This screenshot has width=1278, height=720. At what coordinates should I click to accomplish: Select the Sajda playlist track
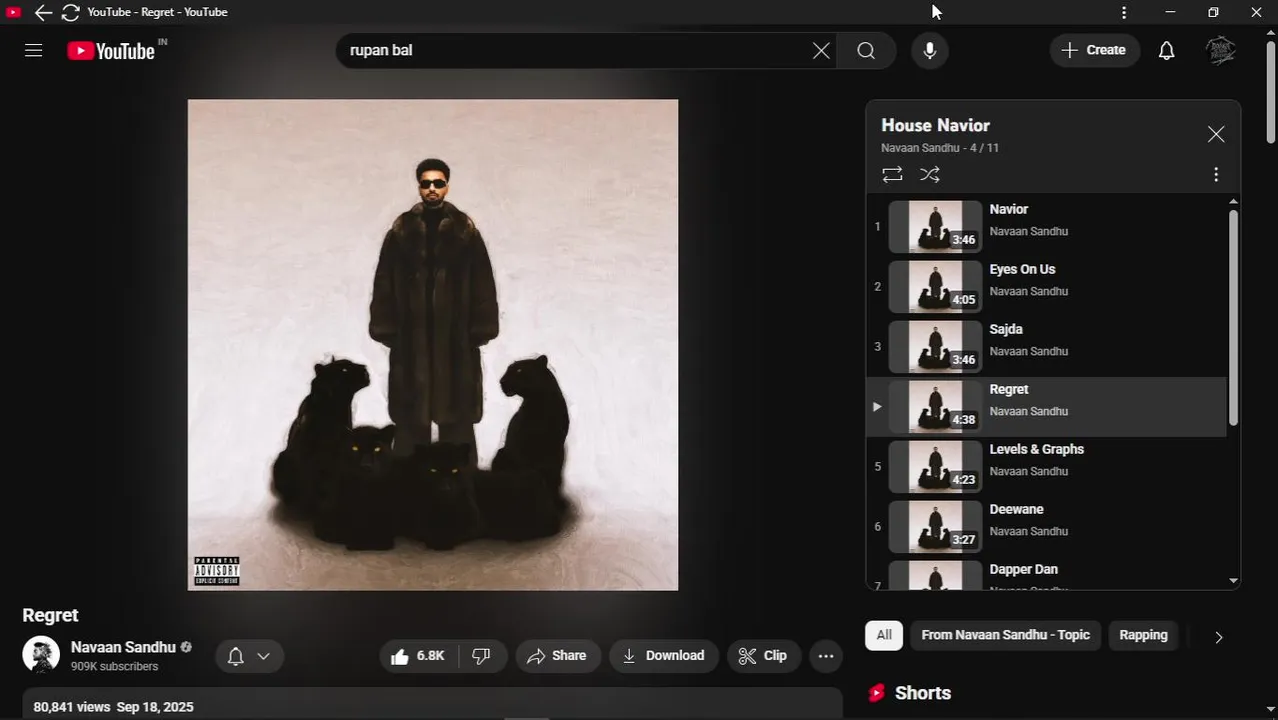coord(1046,347)
